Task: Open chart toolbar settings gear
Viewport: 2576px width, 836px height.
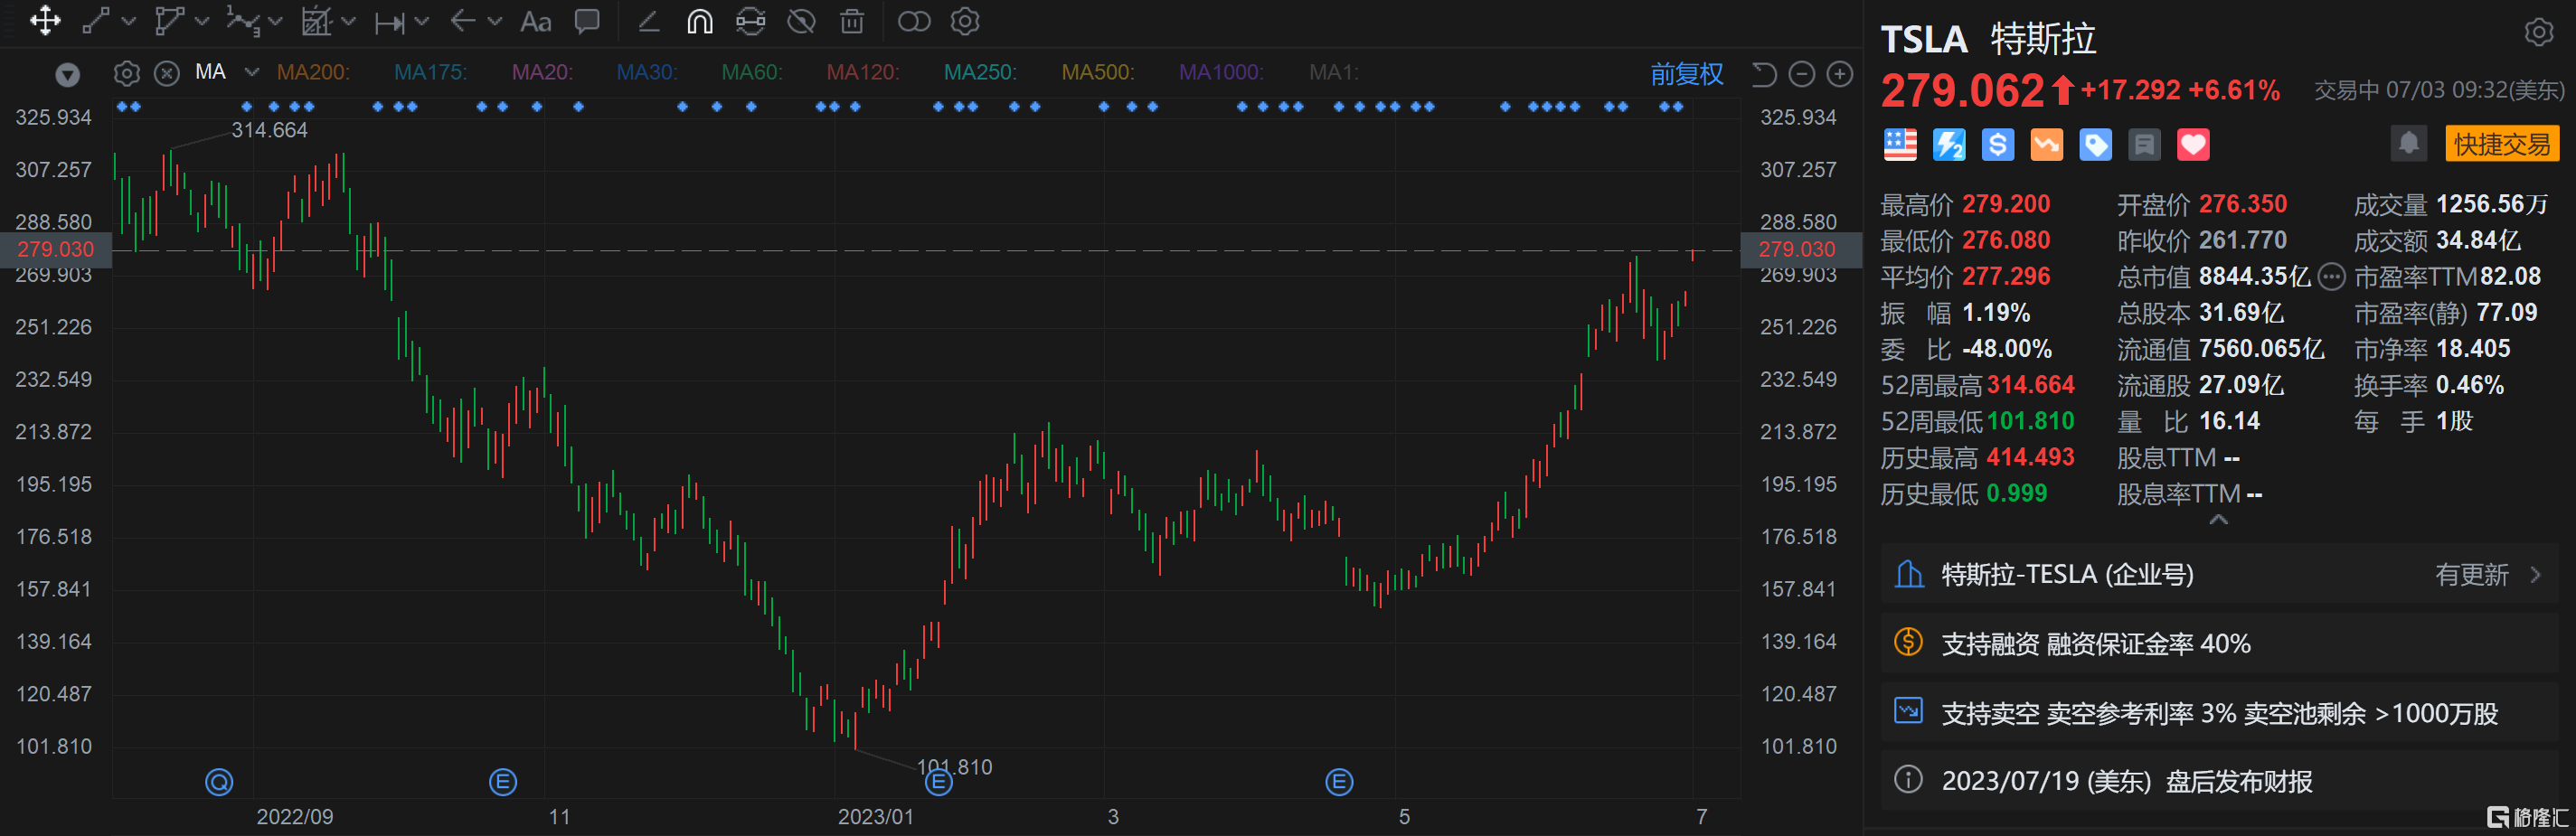Action: point(965,20)
